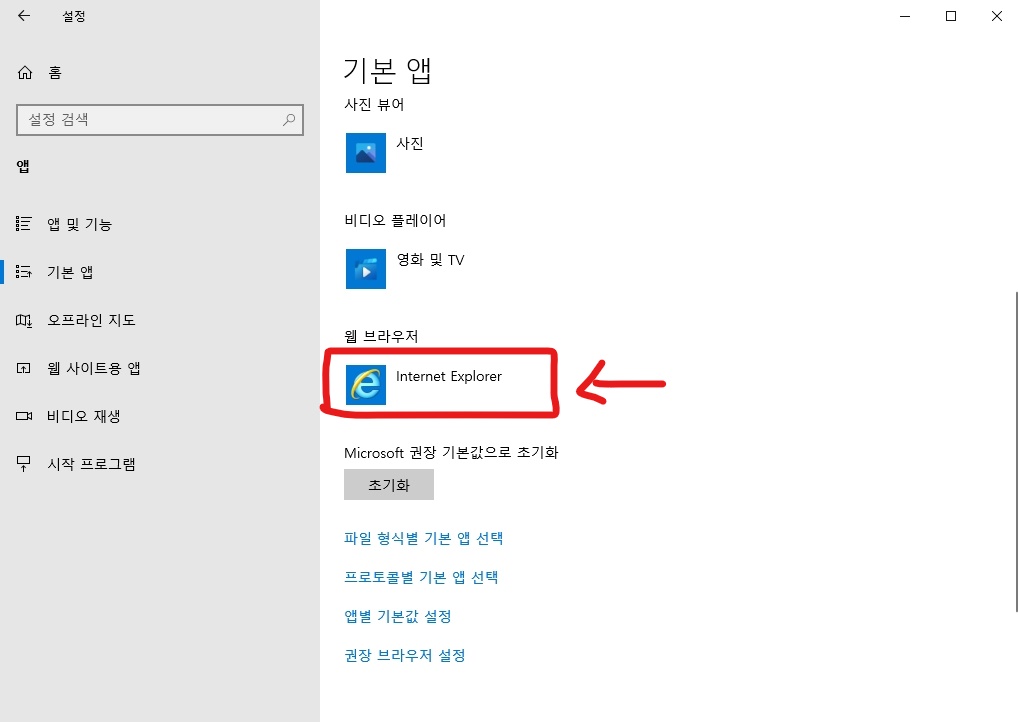Click the 비디오 재생 camera icon

23,416
